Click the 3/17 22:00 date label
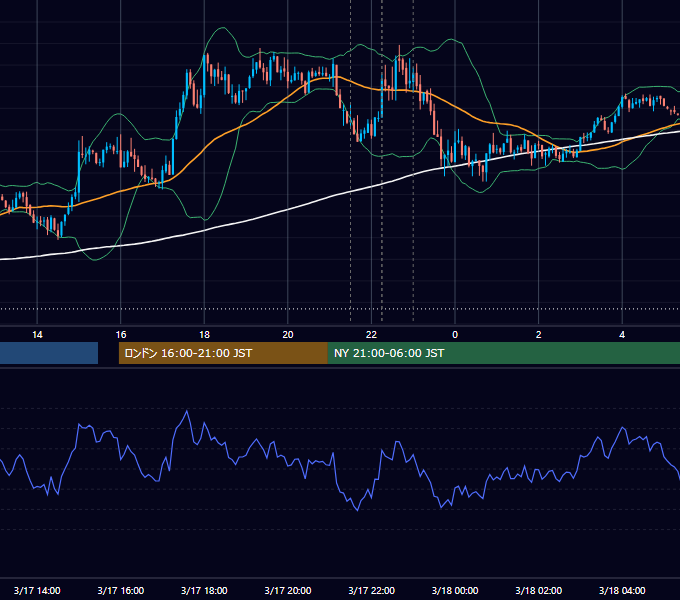The width and height of the screenshot is (680, 600). pos(371,590)
